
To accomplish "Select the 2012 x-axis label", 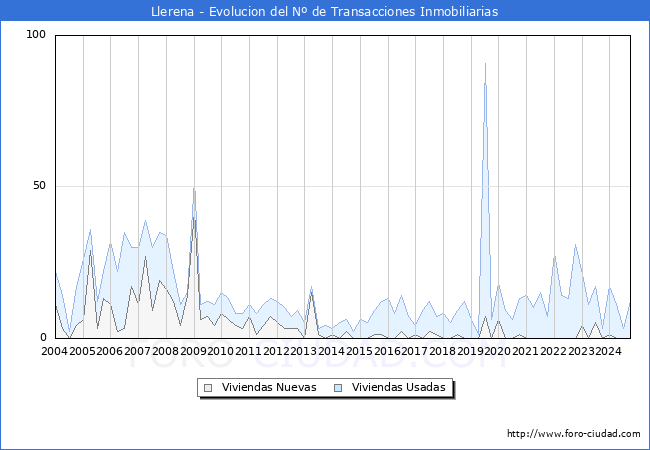I will (x=276, y=351).
